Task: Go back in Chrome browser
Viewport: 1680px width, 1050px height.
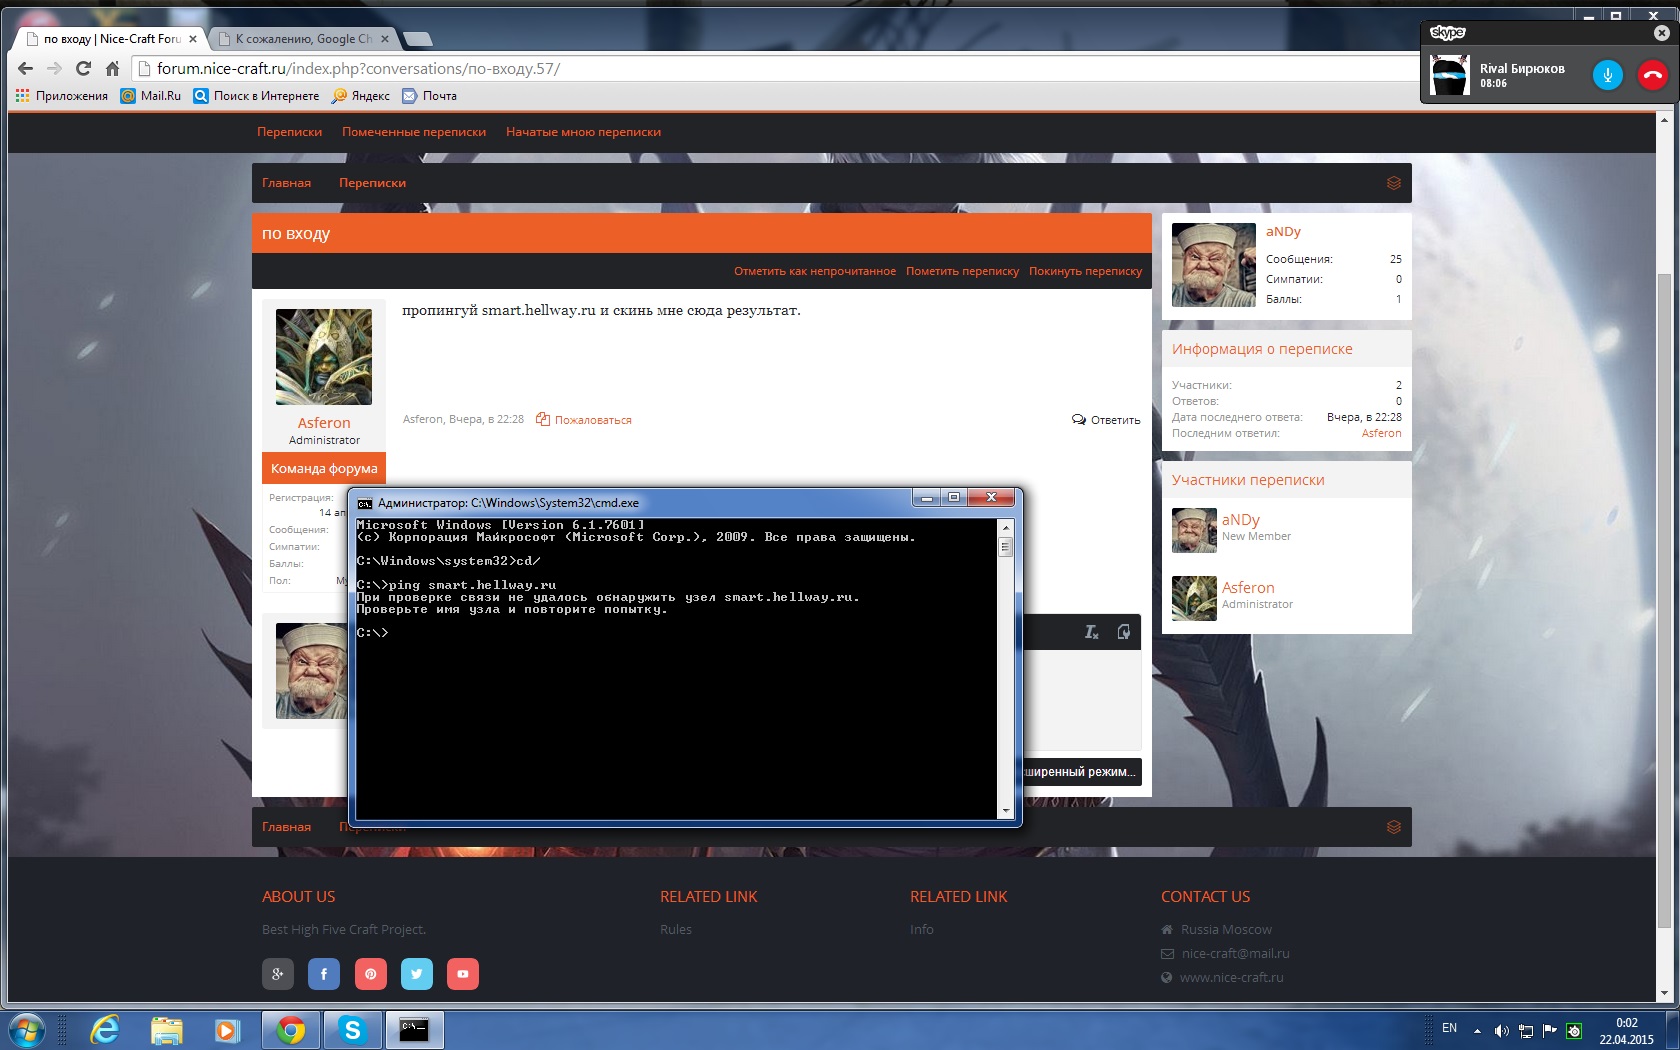Action: tap(26, 69)
